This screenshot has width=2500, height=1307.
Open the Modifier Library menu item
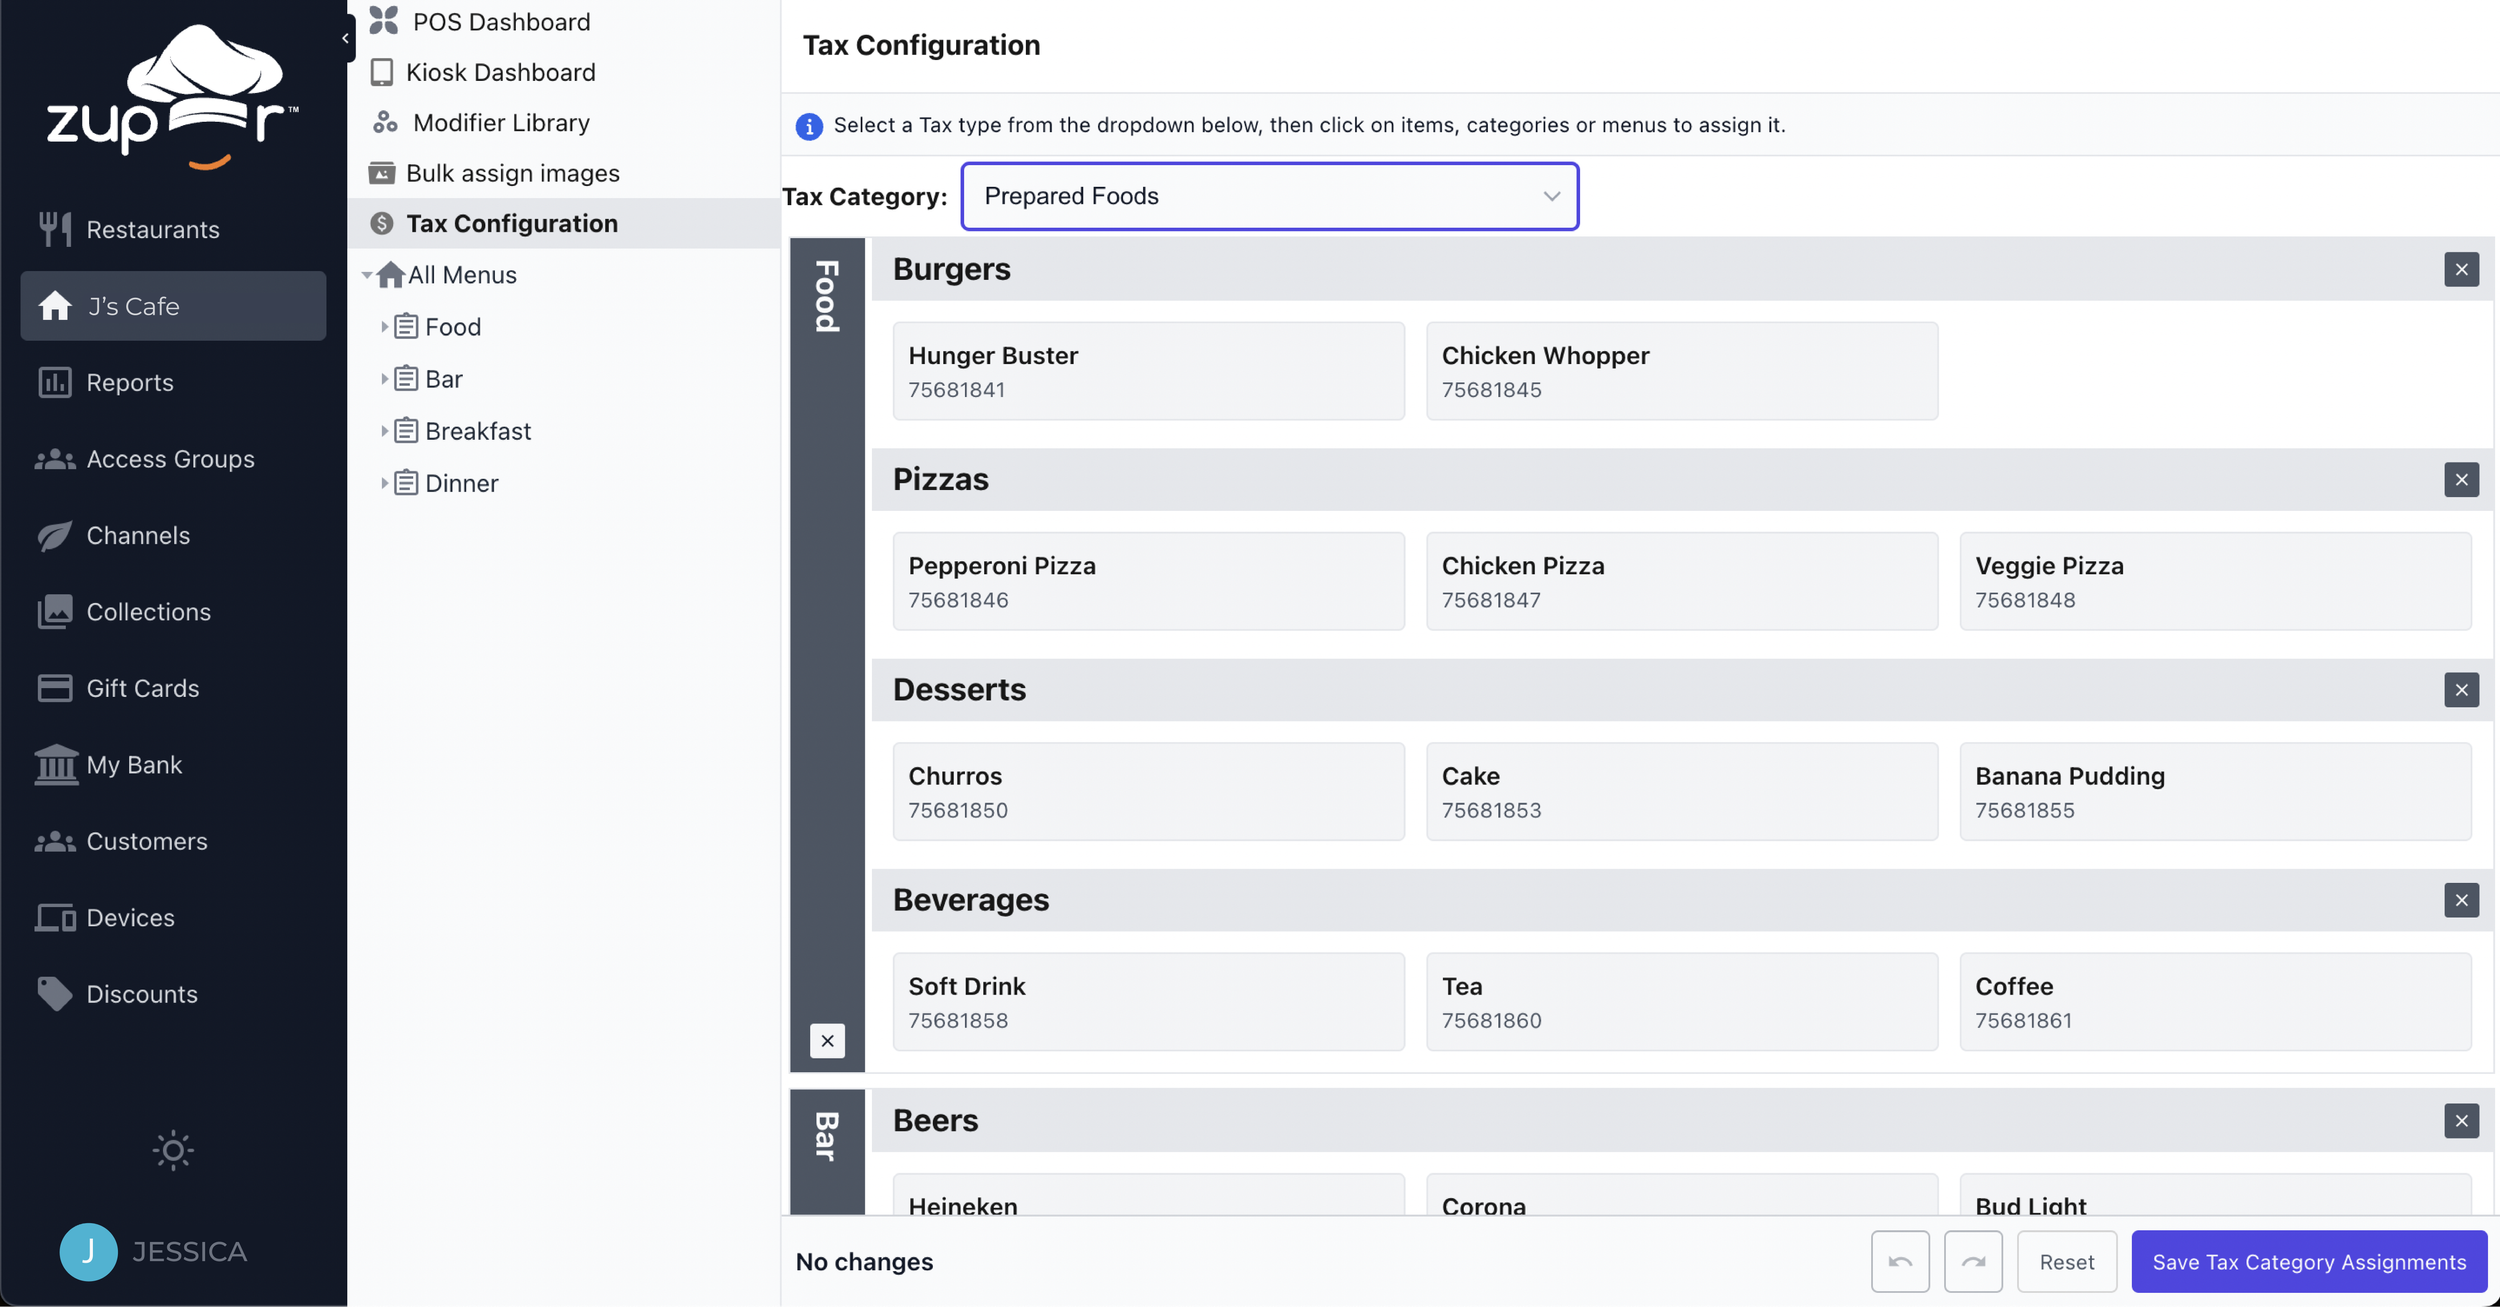coord(500,122)
